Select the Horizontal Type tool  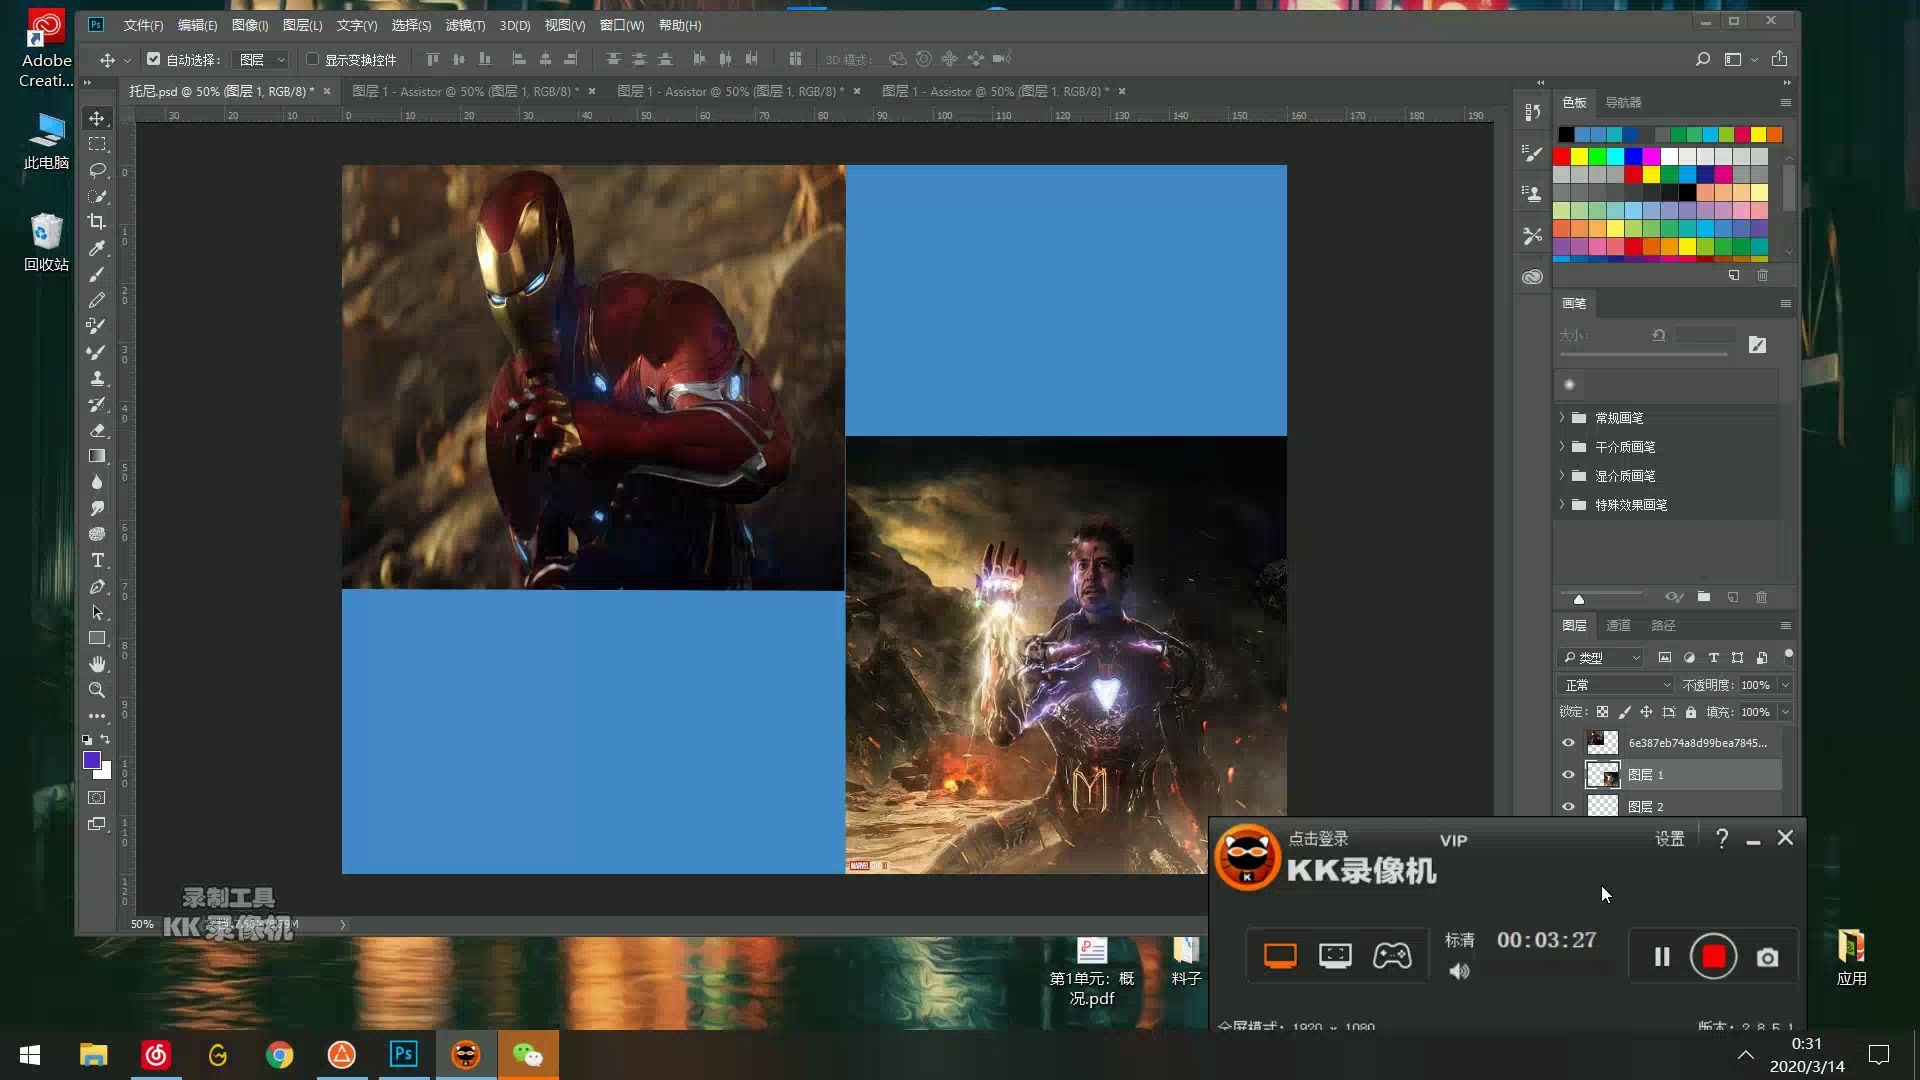[x=97, y=560]
